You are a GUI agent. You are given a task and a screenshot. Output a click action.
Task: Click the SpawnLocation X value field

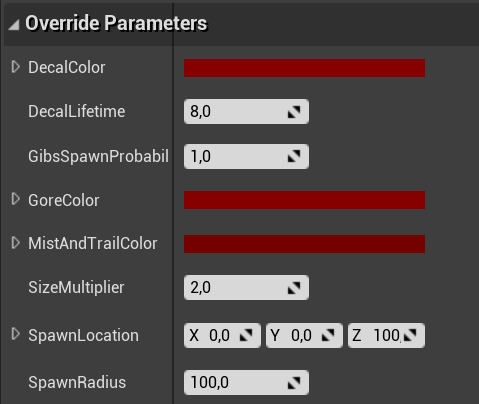click(222, 335)
